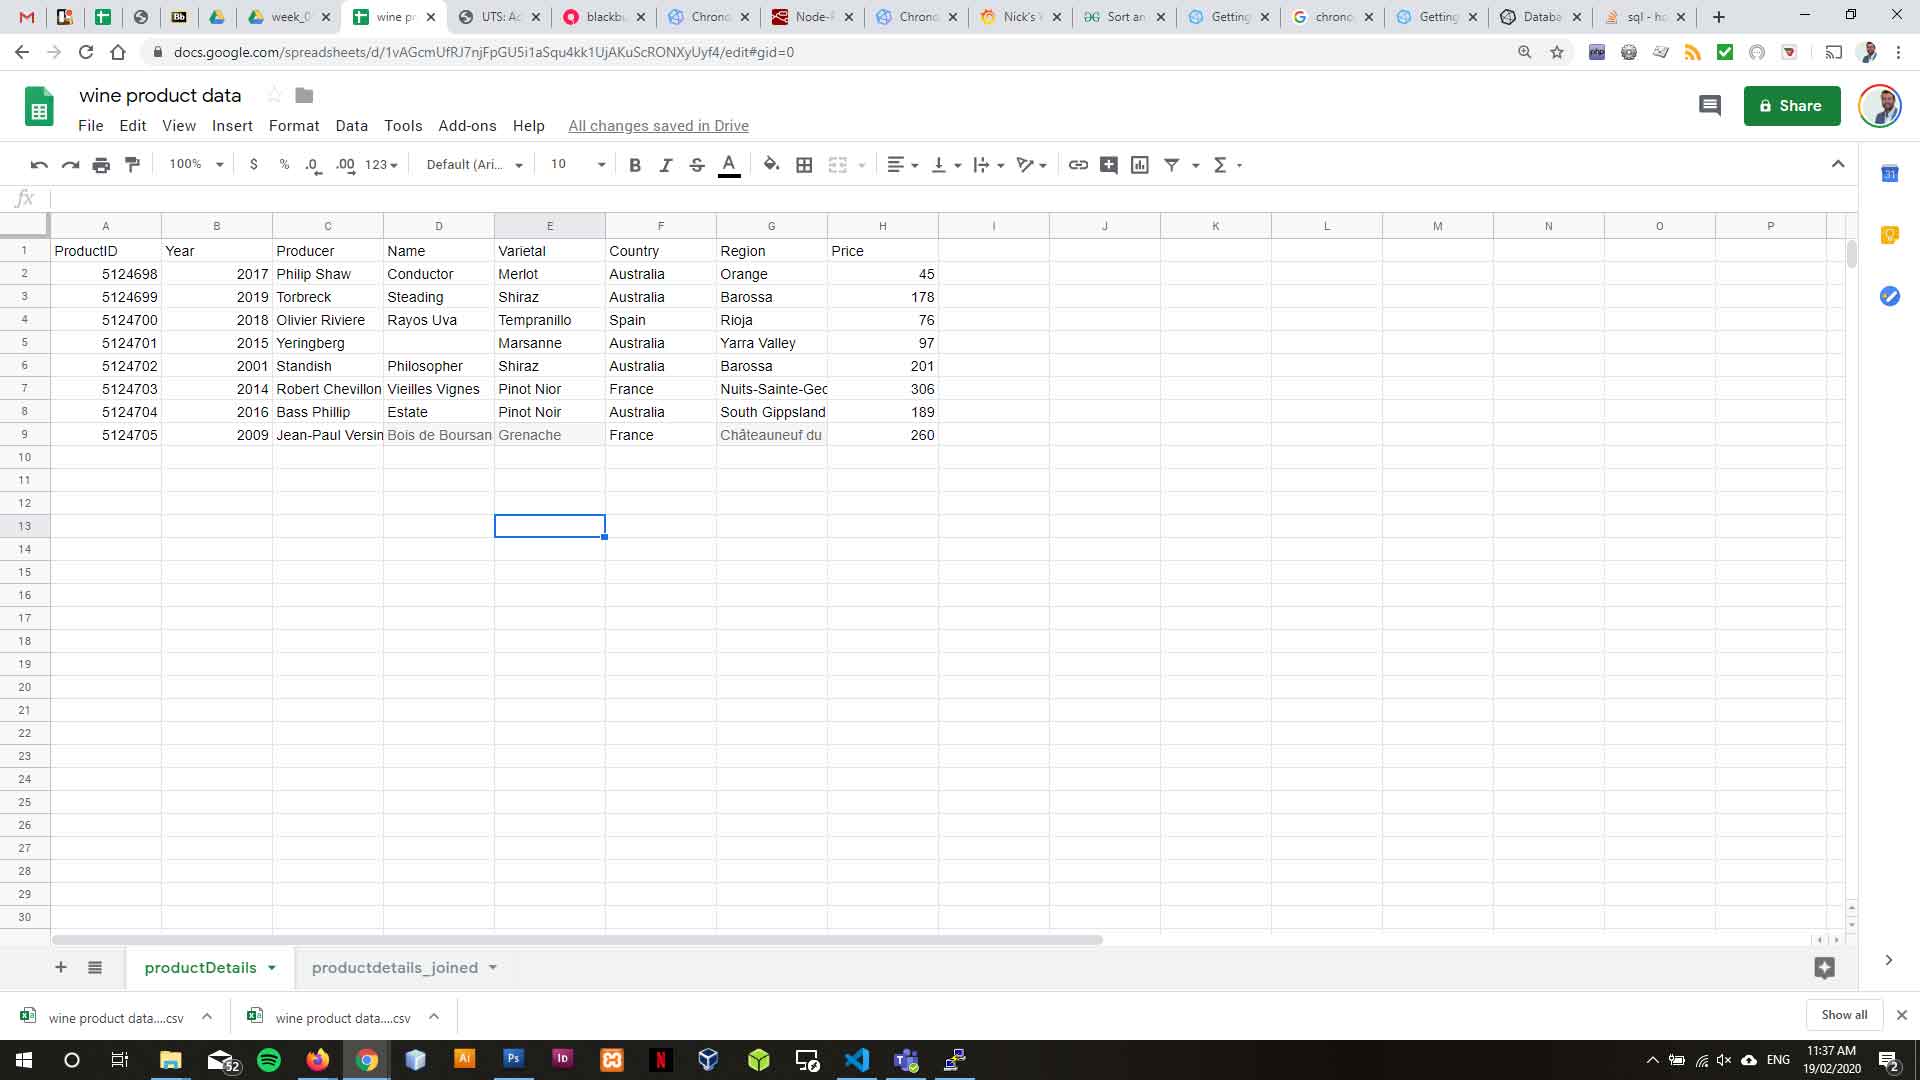Screen dimensions: 1920x1080
Task: Open the Explore button at bottom right
Action: [x=1824, y=967]
